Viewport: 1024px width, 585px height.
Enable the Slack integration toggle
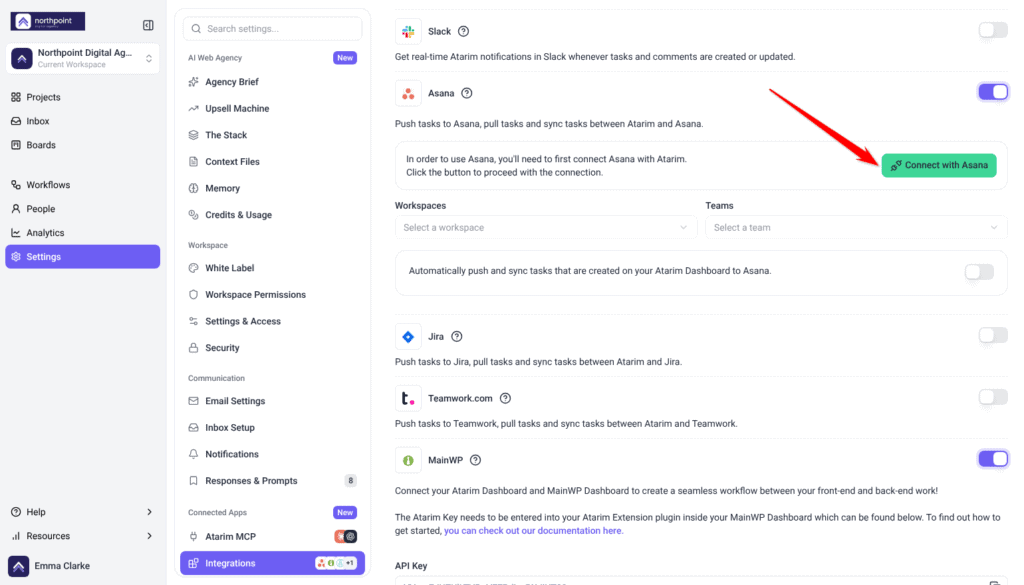click(993, 30)
